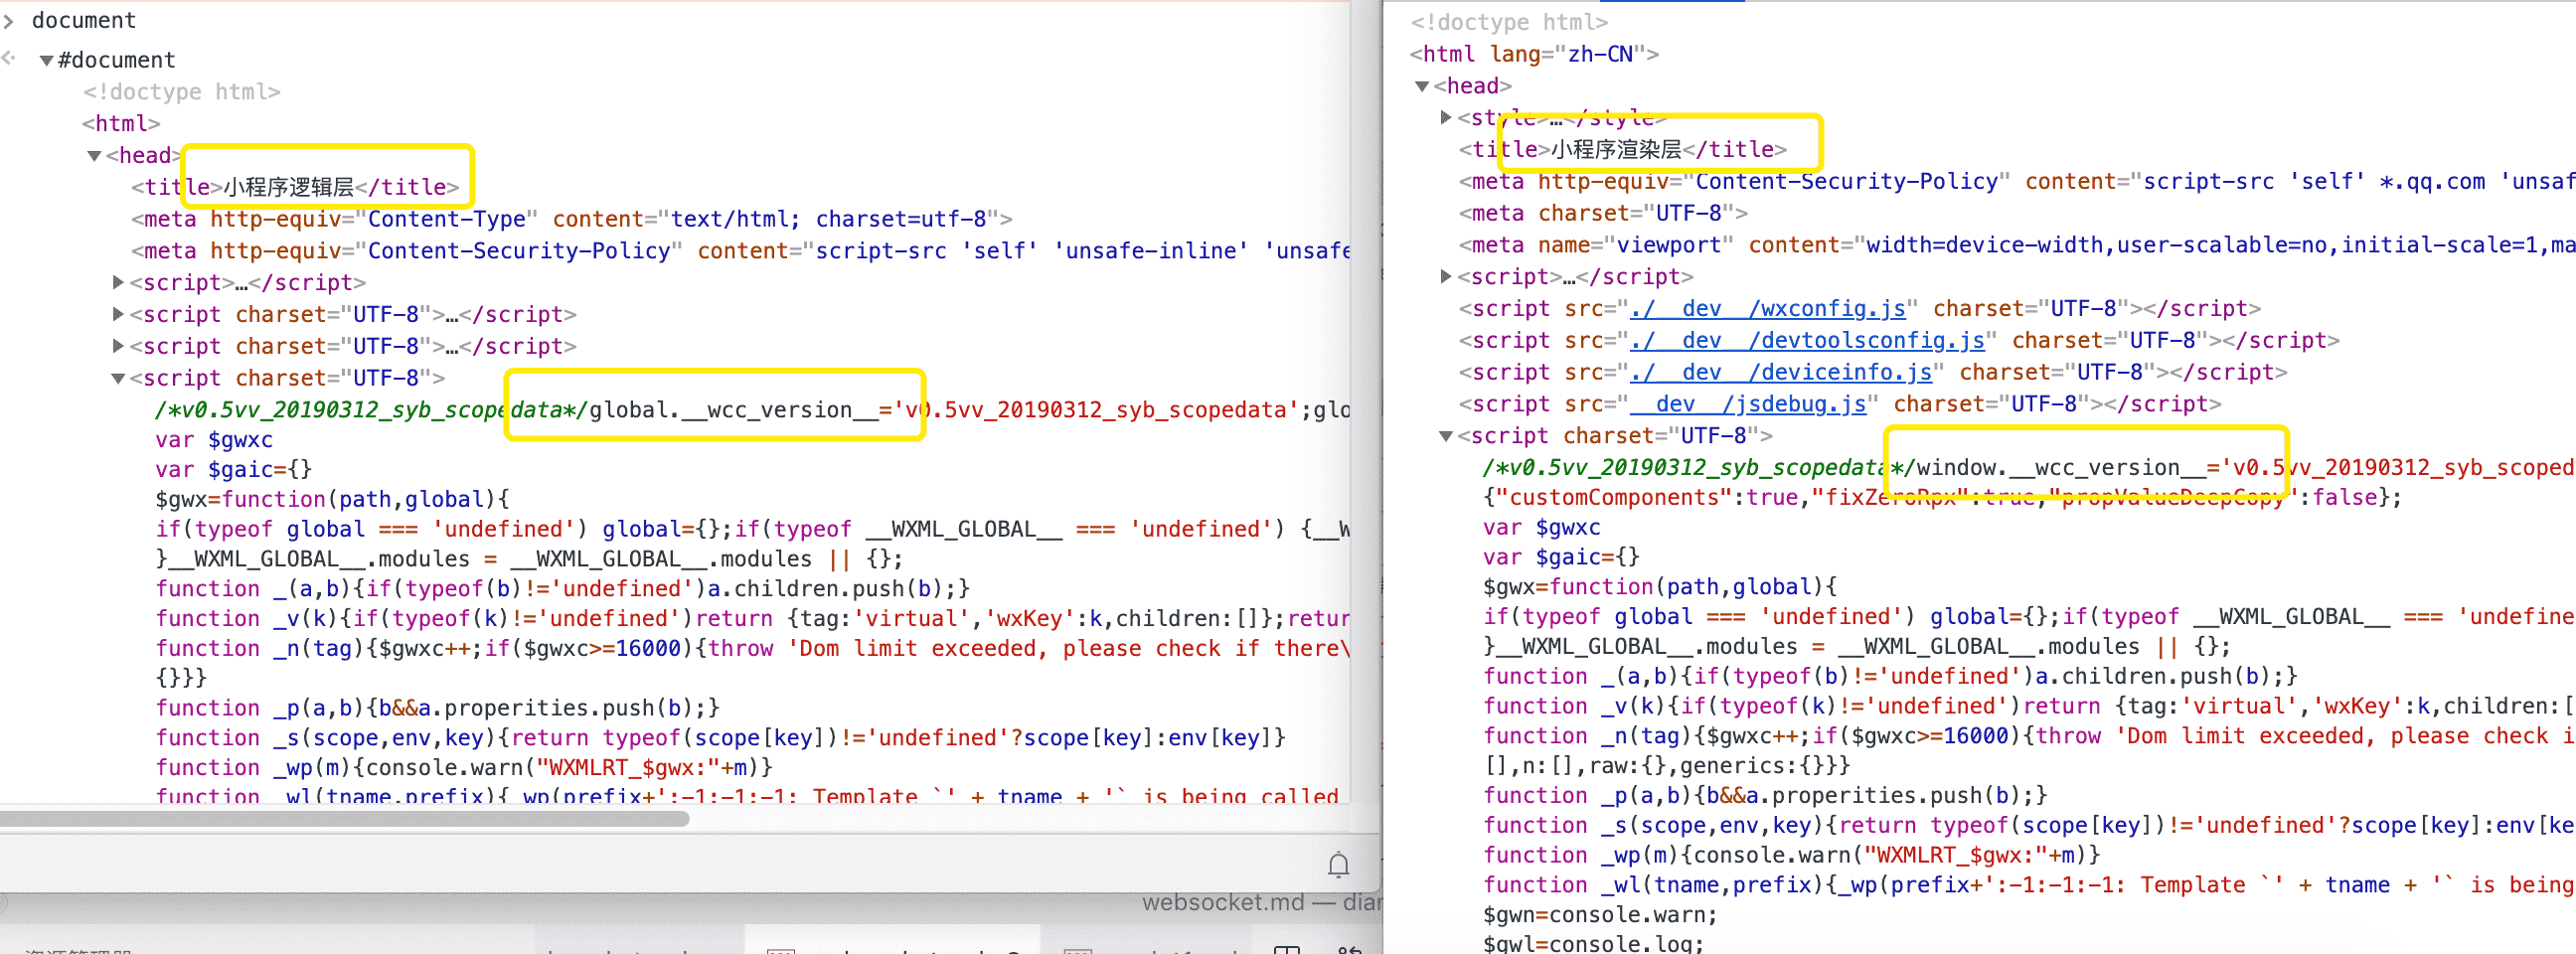The image size is (2576, 954).
Task: Select the left panel <!doctype html> row
Action: point(181,92)
